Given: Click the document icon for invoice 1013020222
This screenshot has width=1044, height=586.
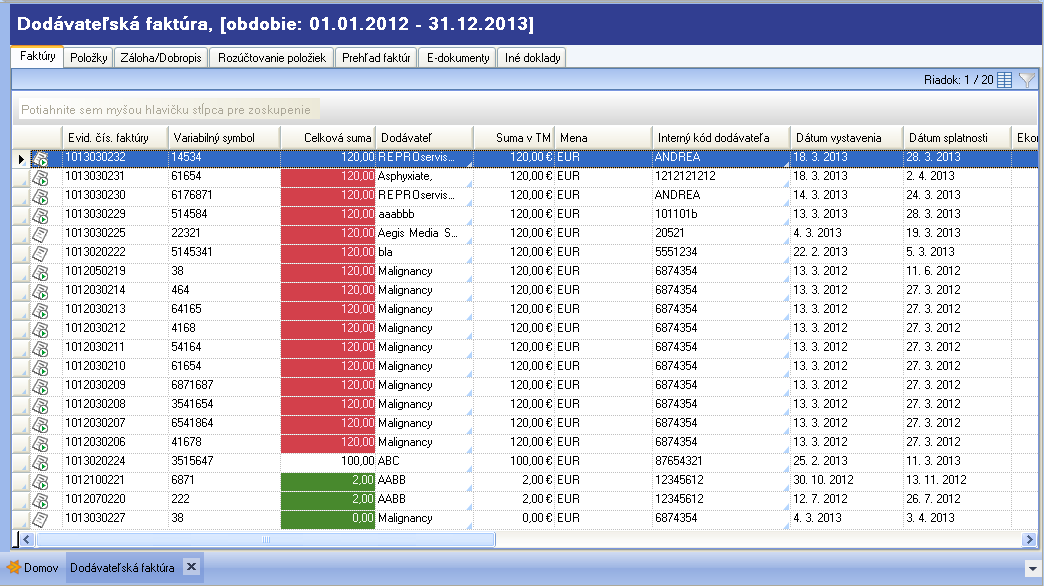Looking at the screenshot, I should coord(40,254).
